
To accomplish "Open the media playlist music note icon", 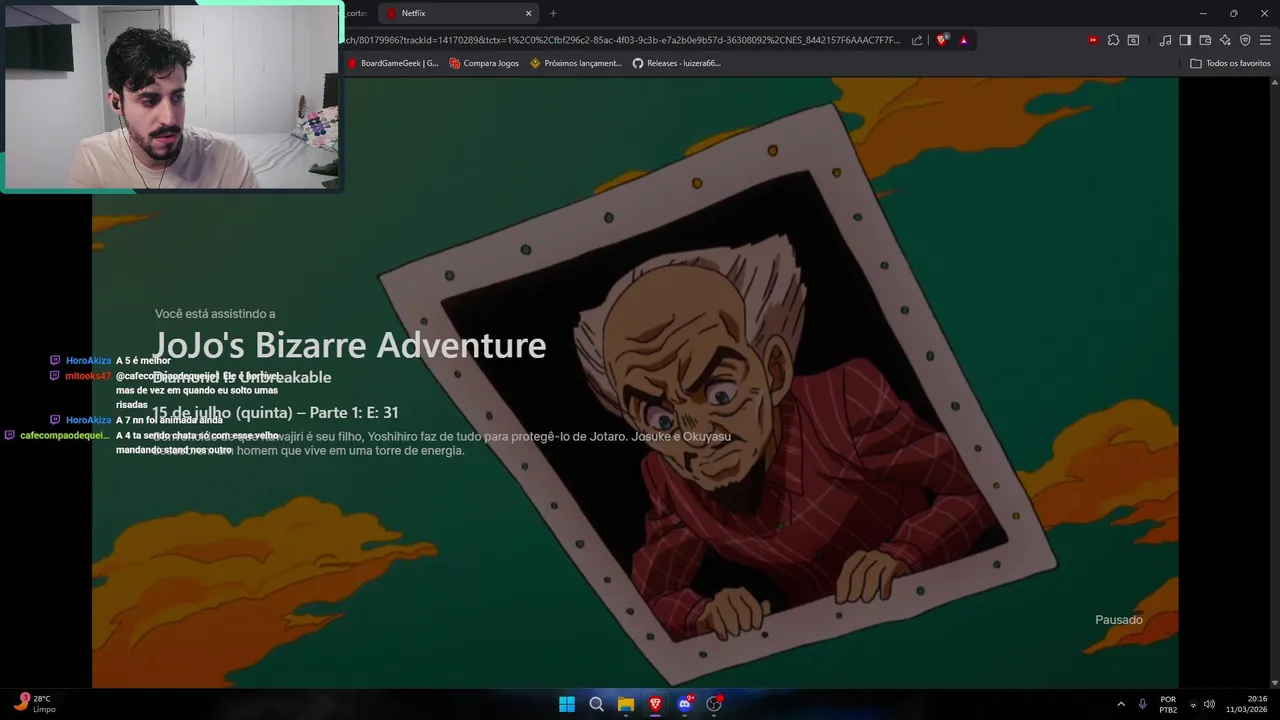I will [x=1165, y=40].
